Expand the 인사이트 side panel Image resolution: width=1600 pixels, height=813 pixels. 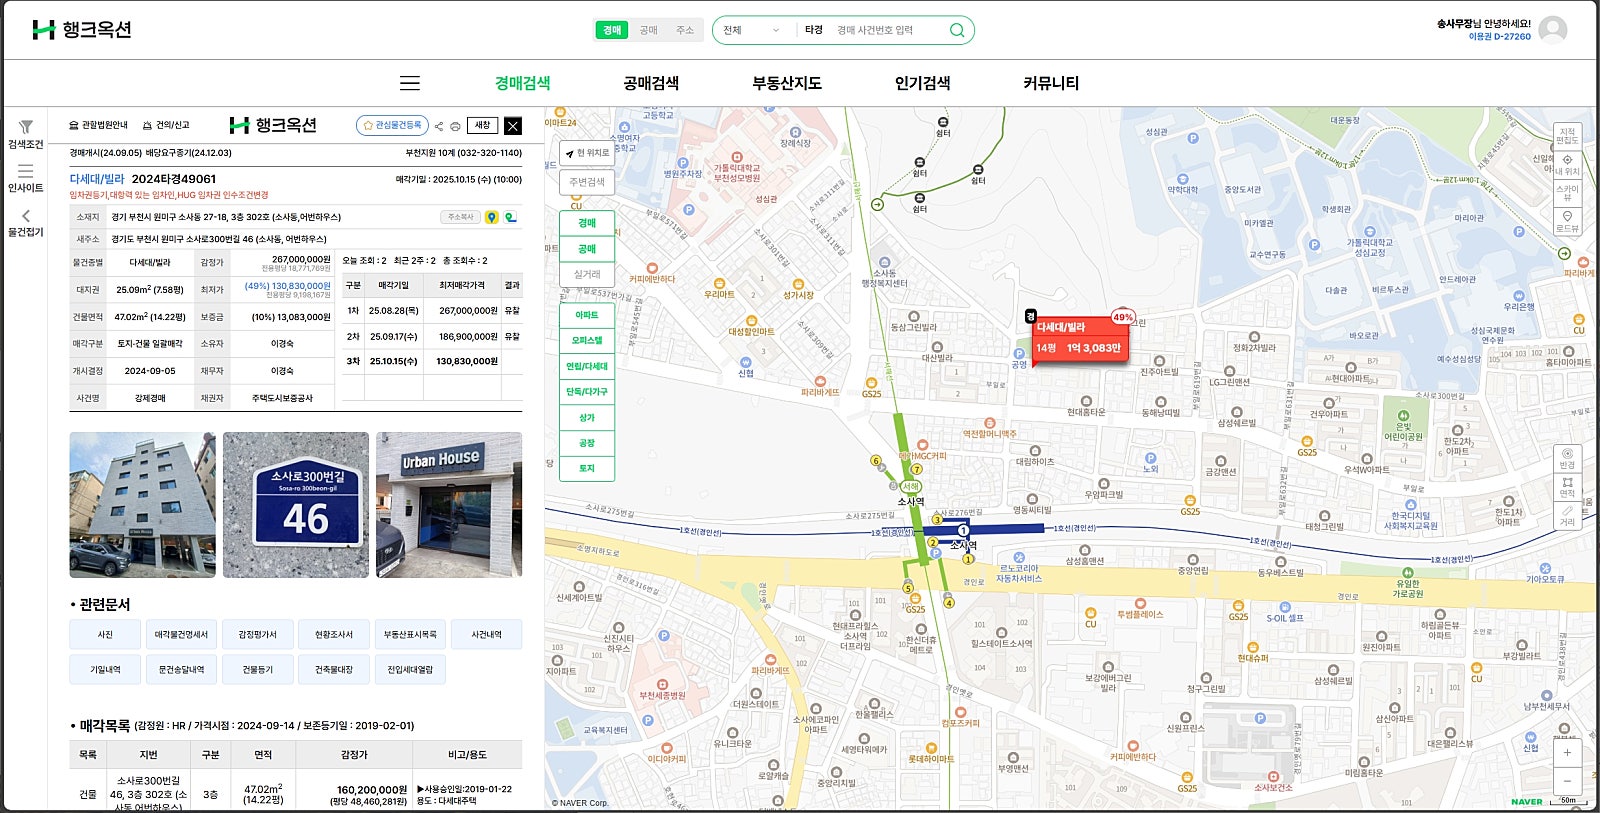click(x=26, y=178)
